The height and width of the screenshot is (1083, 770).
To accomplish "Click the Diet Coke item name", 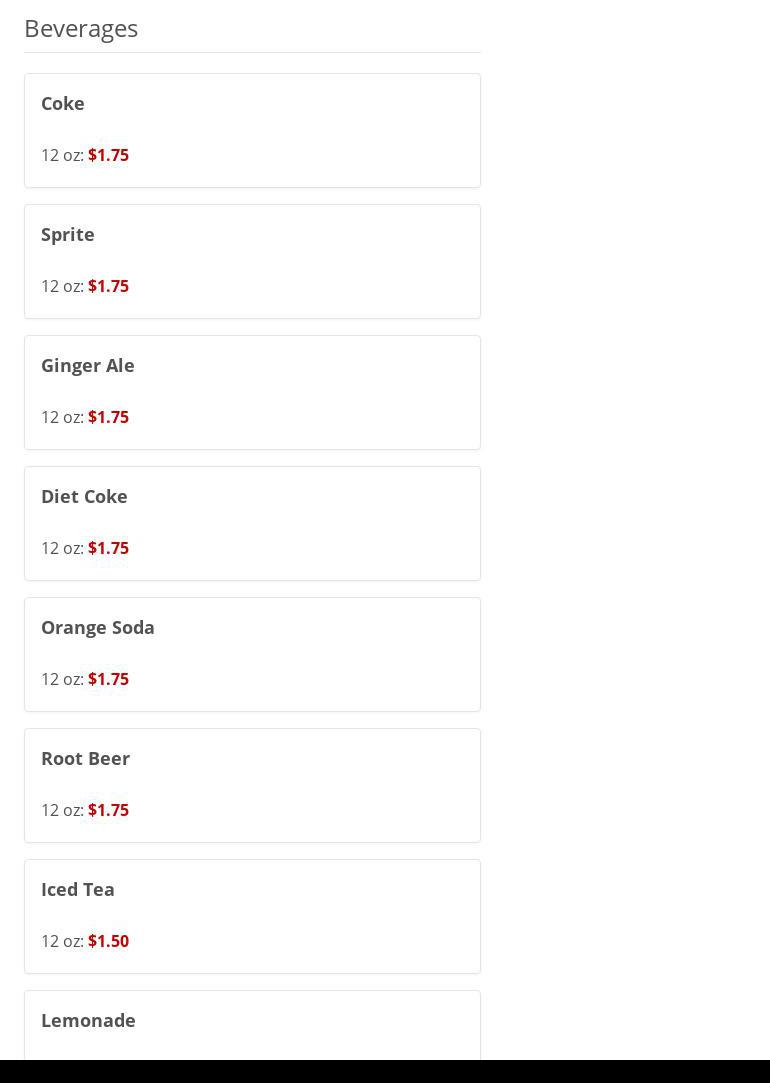I will coord(84,496).
